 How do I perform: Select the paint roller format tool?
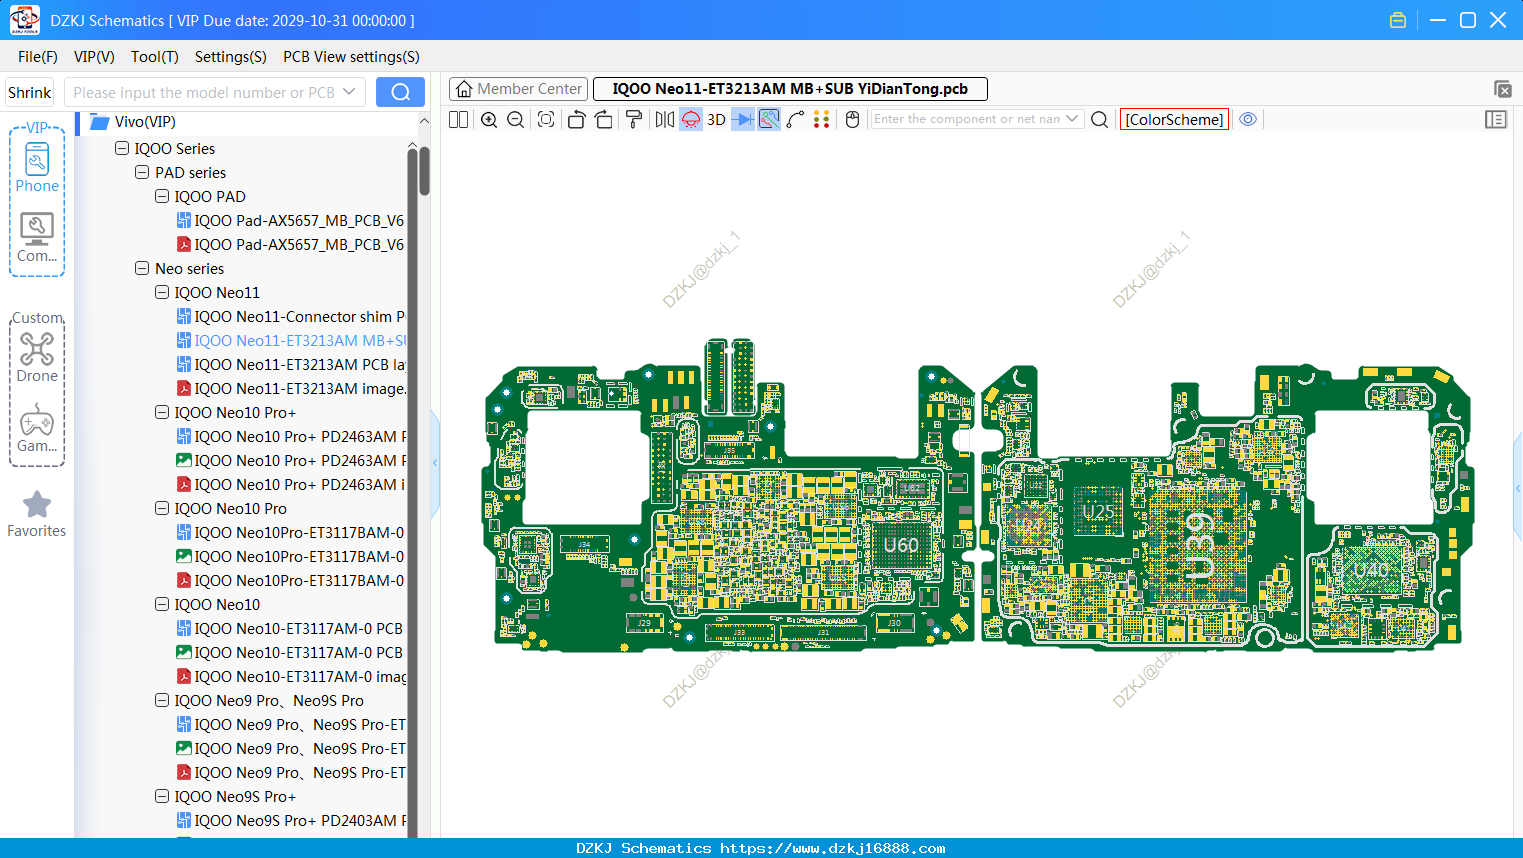click(x=634, y=120)
